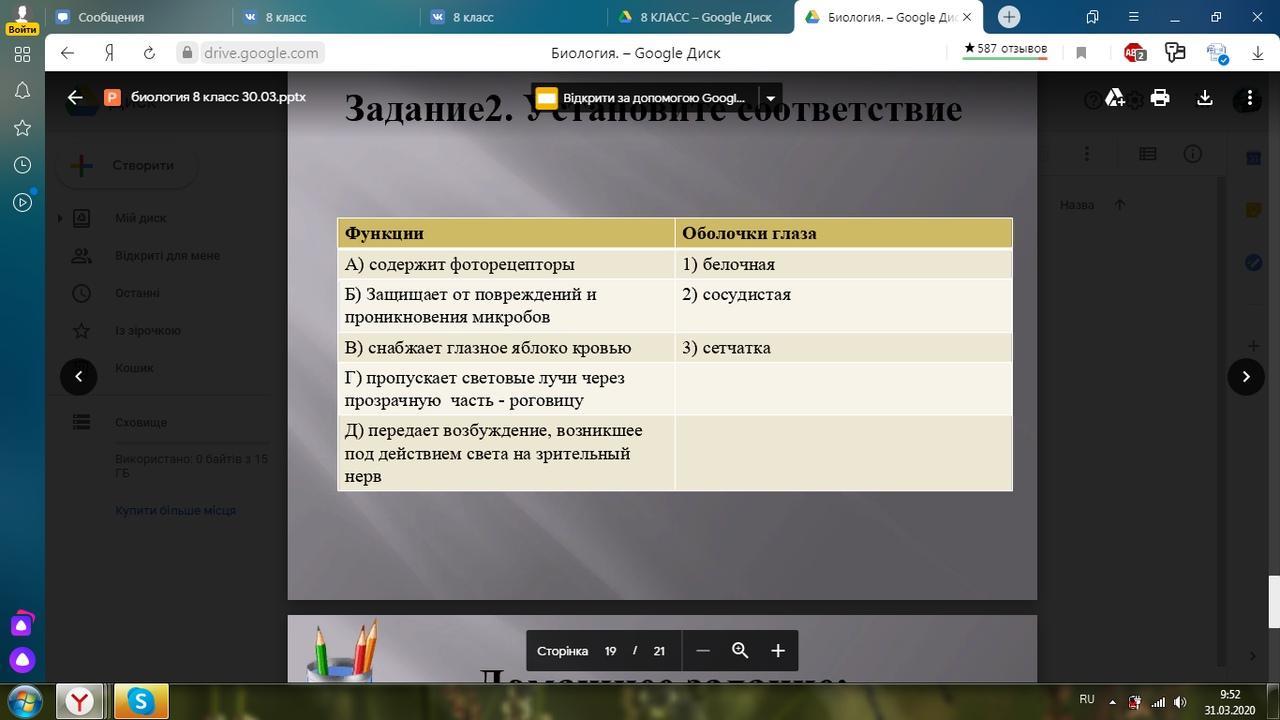Image resolution: width=1280 pixels, height=720 pixels.
Task: Click the Skype taskbar icon
Action: pyautogui.click(x=141, y=701)
